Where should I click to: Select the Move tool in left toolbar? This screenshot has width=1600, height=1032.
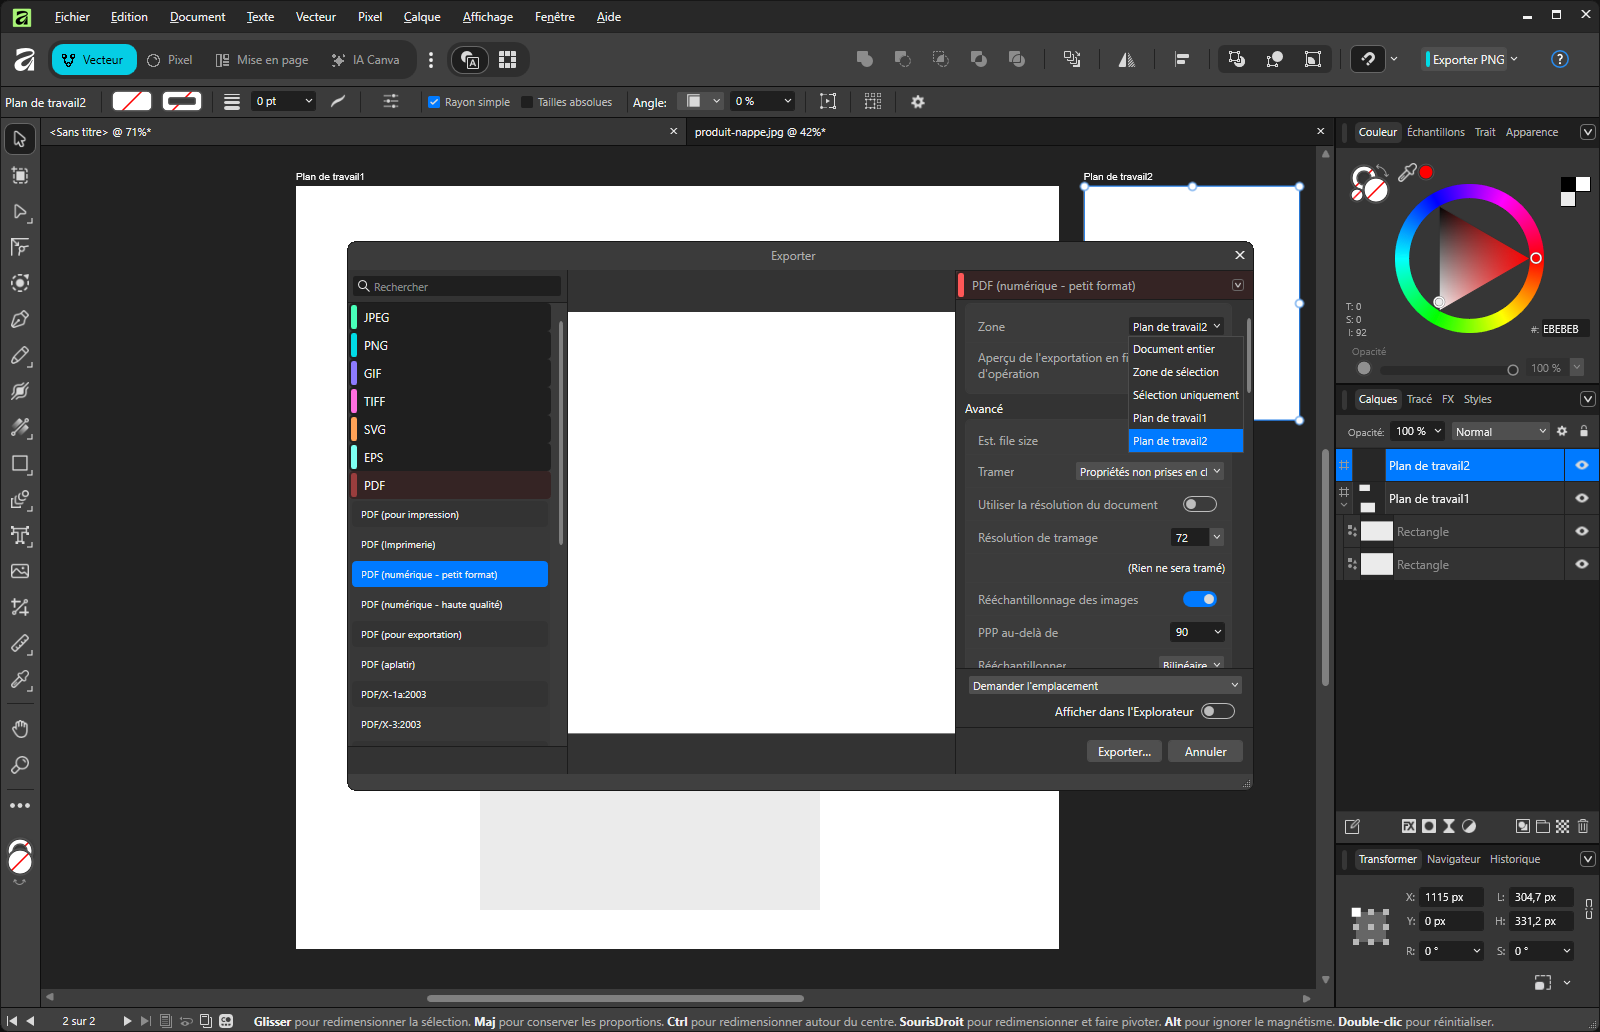point(20,139)
